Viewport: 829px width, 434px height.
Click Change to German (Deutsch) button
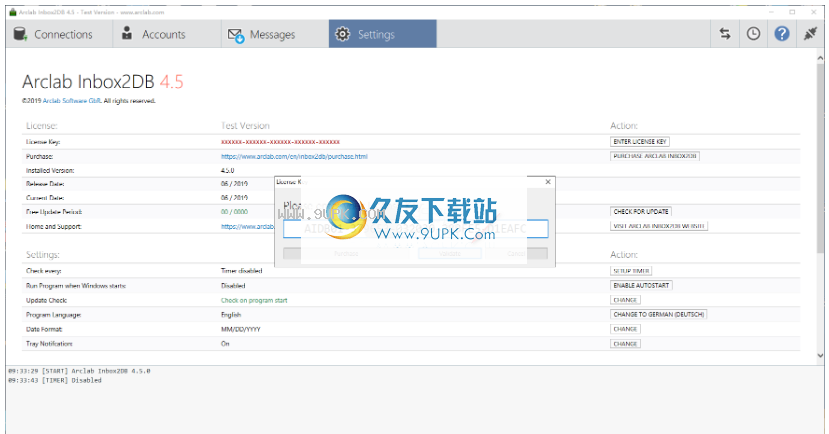tap(659, 315)
